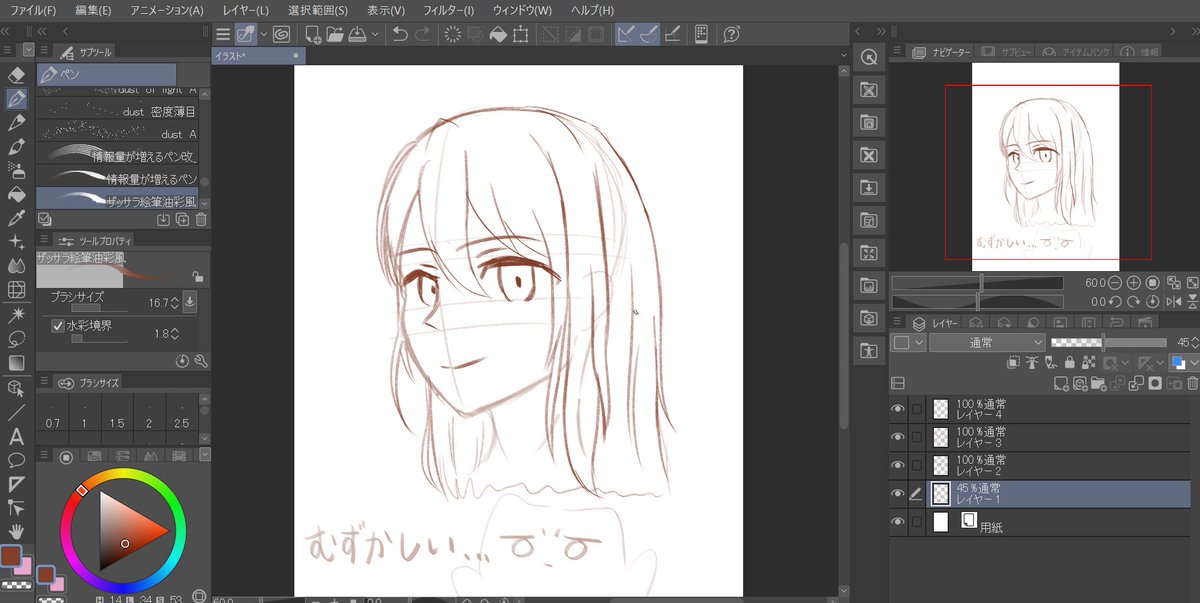
Task: Pick brush size preset 0.7
Action: coord(53,417)
